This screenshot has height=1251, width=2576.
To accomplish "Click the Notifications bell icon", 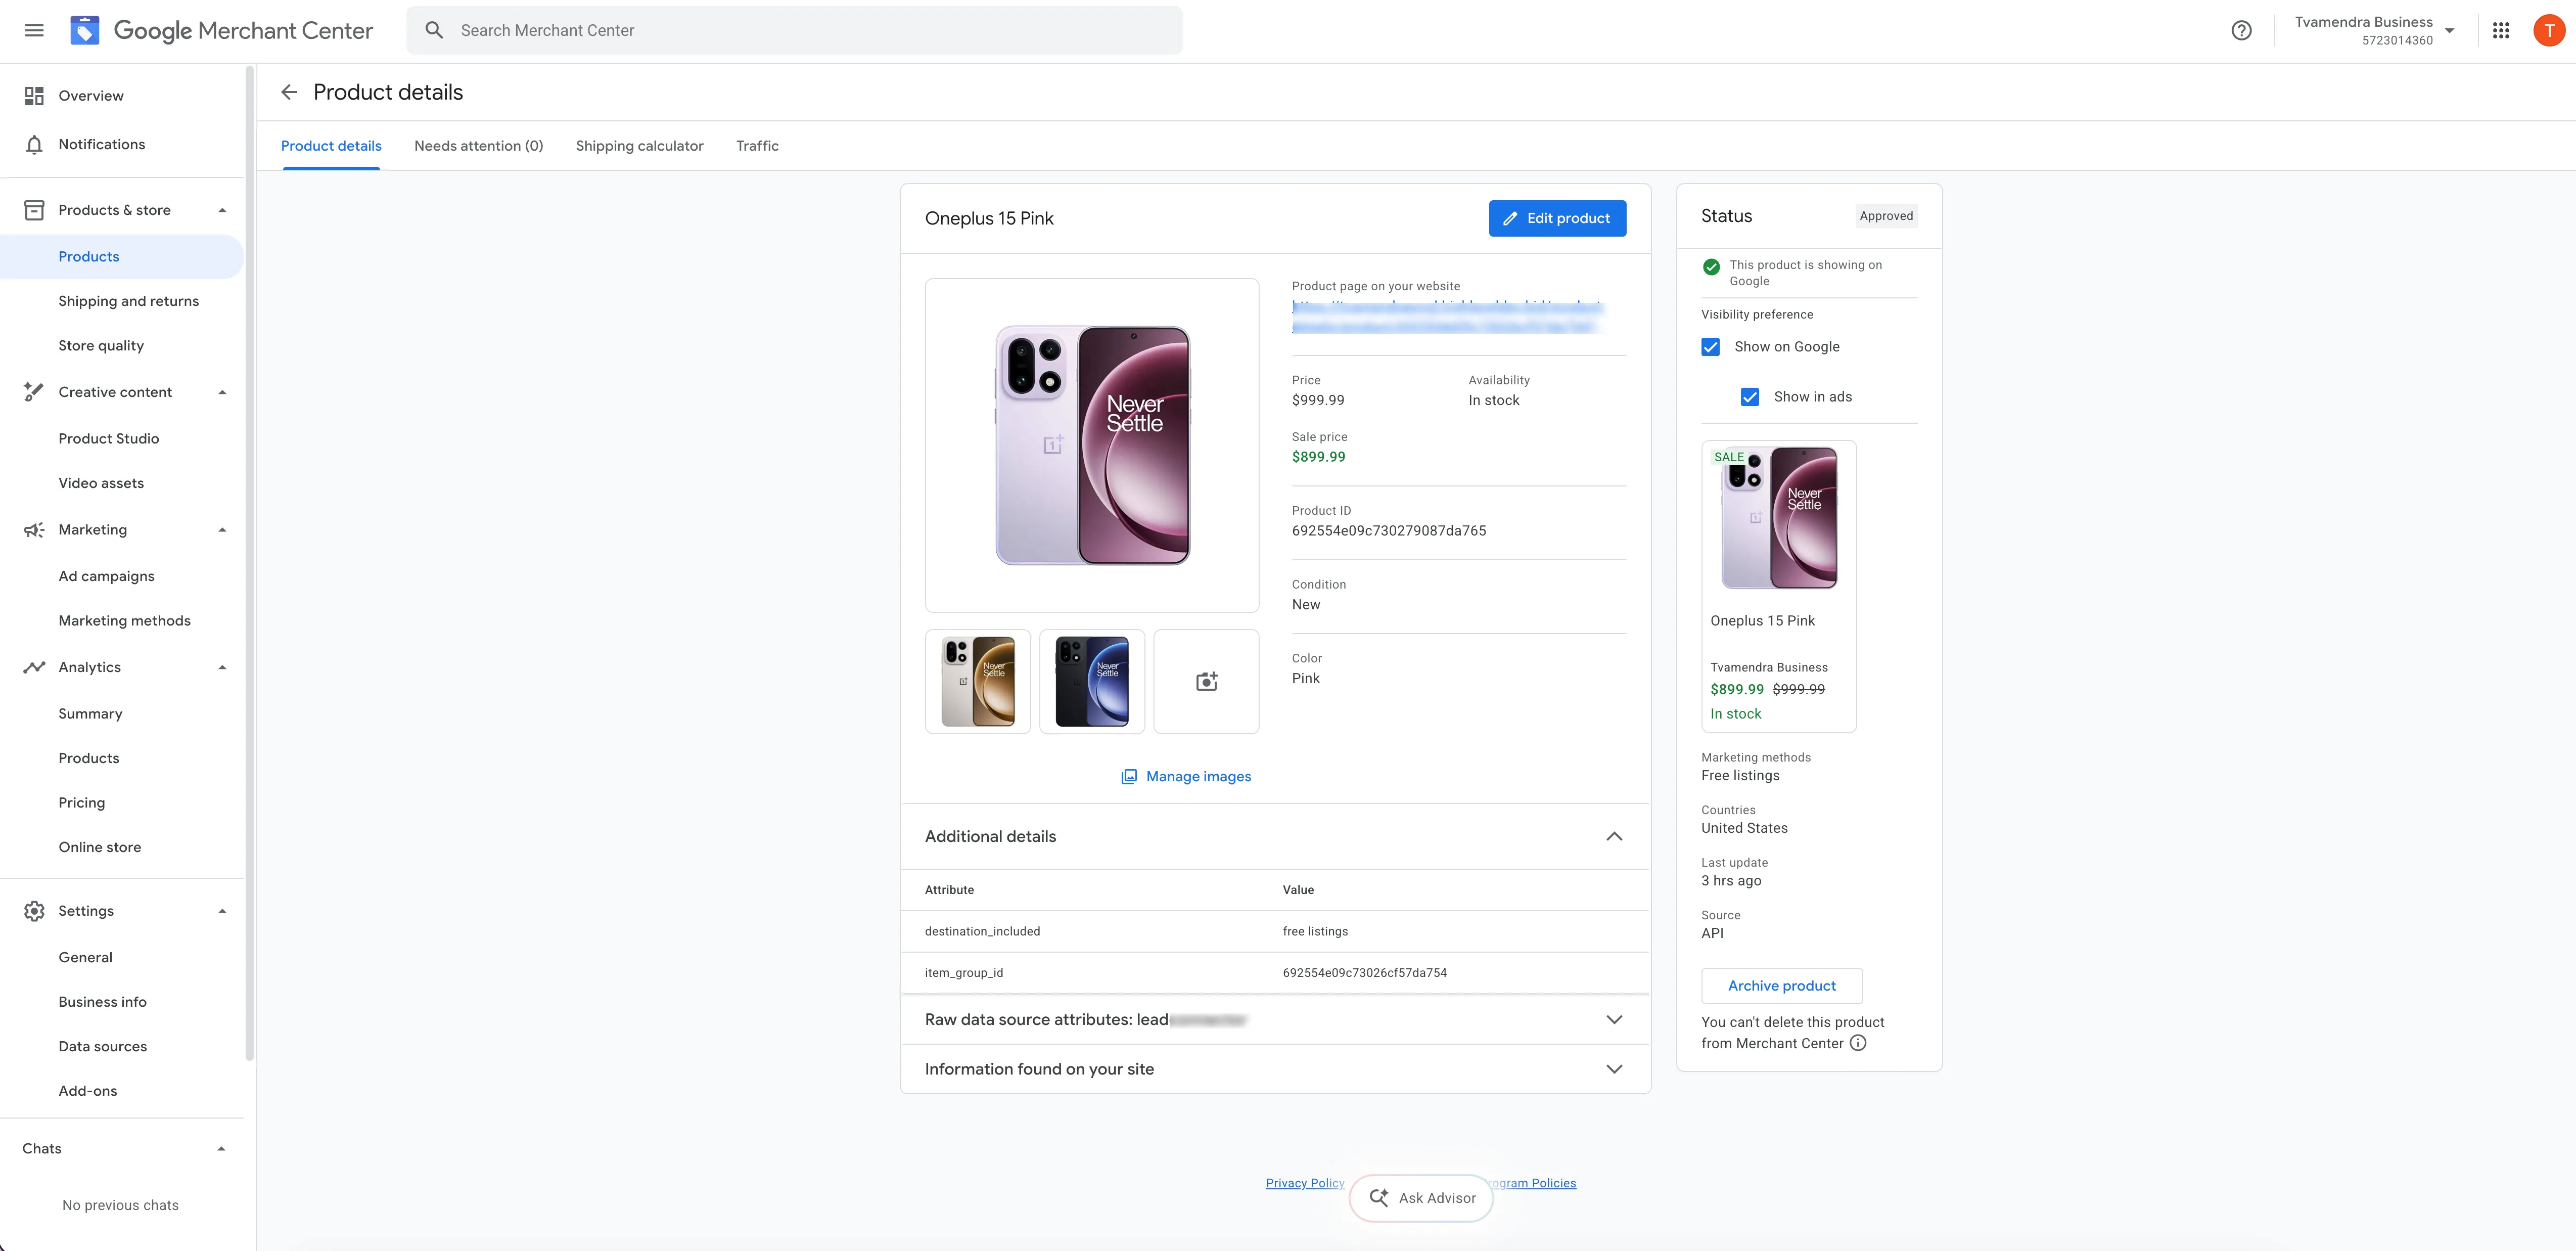I will [x=34, y=144].
